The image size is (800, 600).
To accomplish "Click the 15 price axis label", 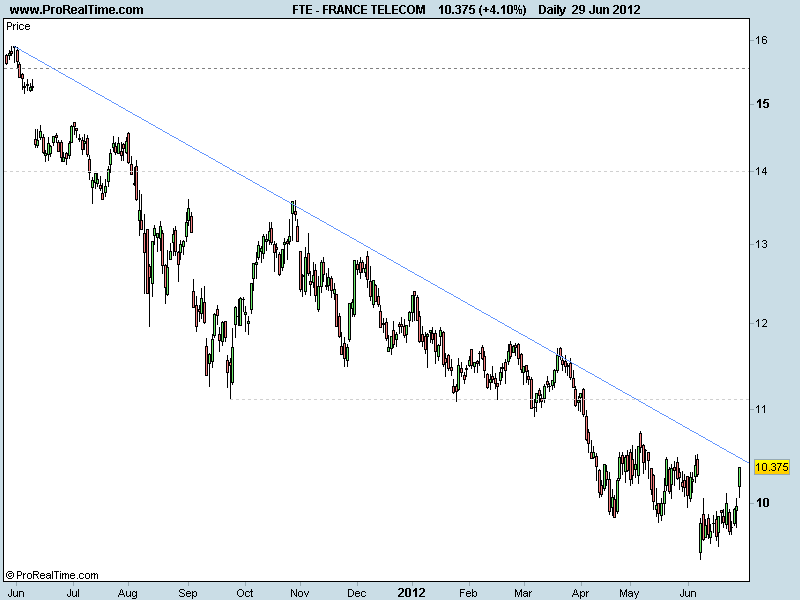I will (762, 104).
